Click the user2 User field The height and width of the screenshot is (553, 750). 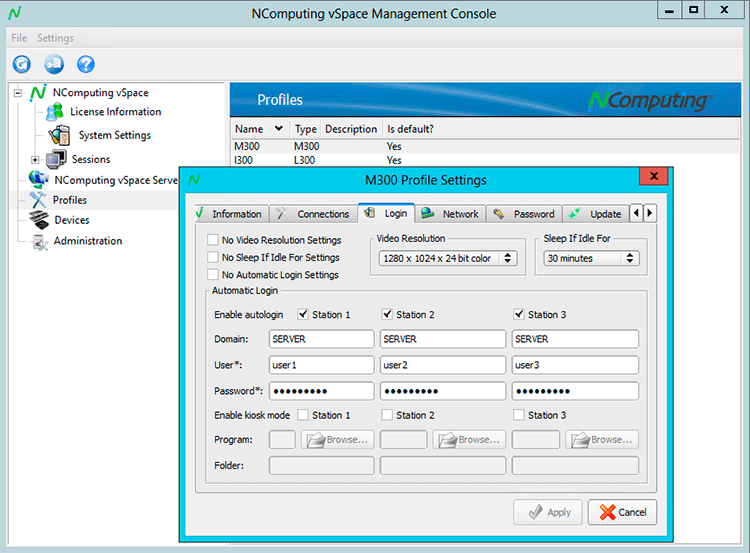click(443, 365)
